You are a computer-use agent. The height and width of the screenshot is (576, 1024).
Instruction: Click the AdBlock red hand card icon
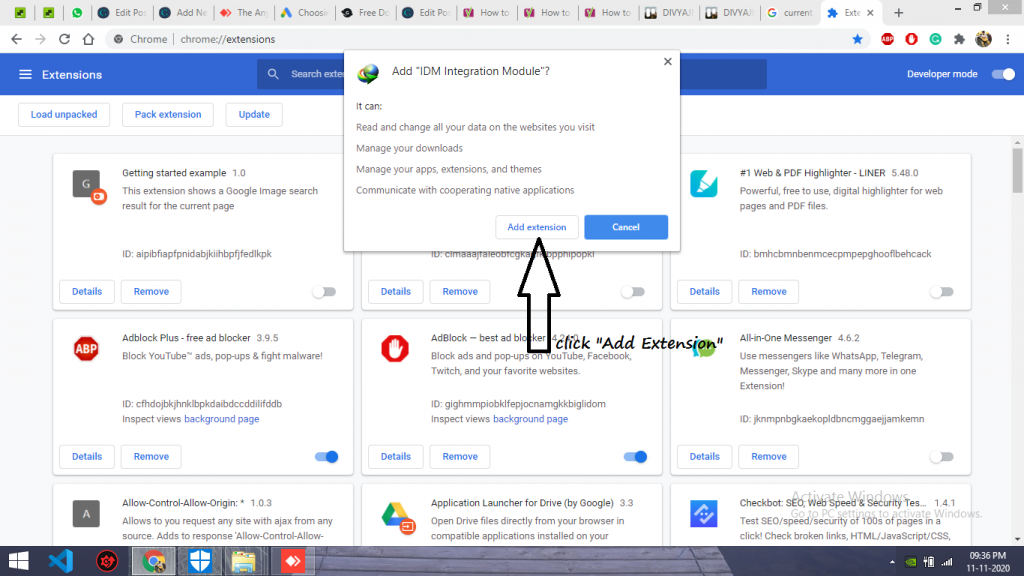click(395, 349)
